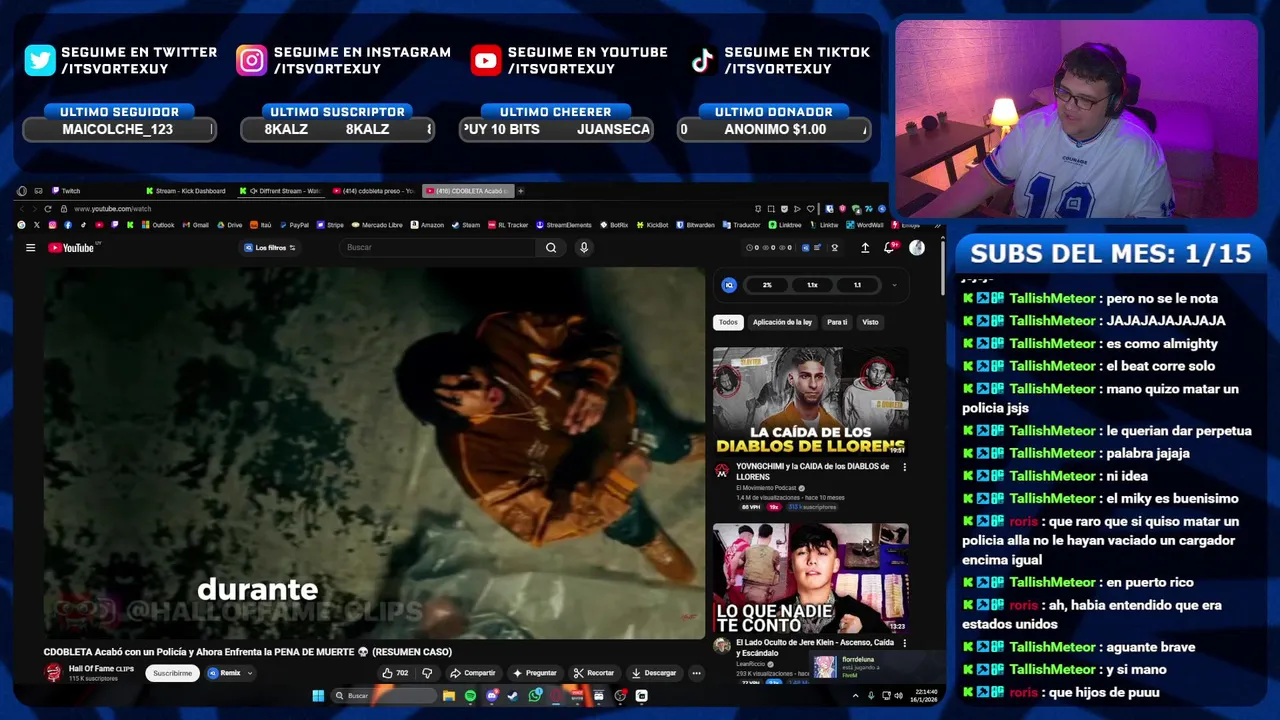
Task: Select the Para ti chip
Action: (x=837, y=322)
